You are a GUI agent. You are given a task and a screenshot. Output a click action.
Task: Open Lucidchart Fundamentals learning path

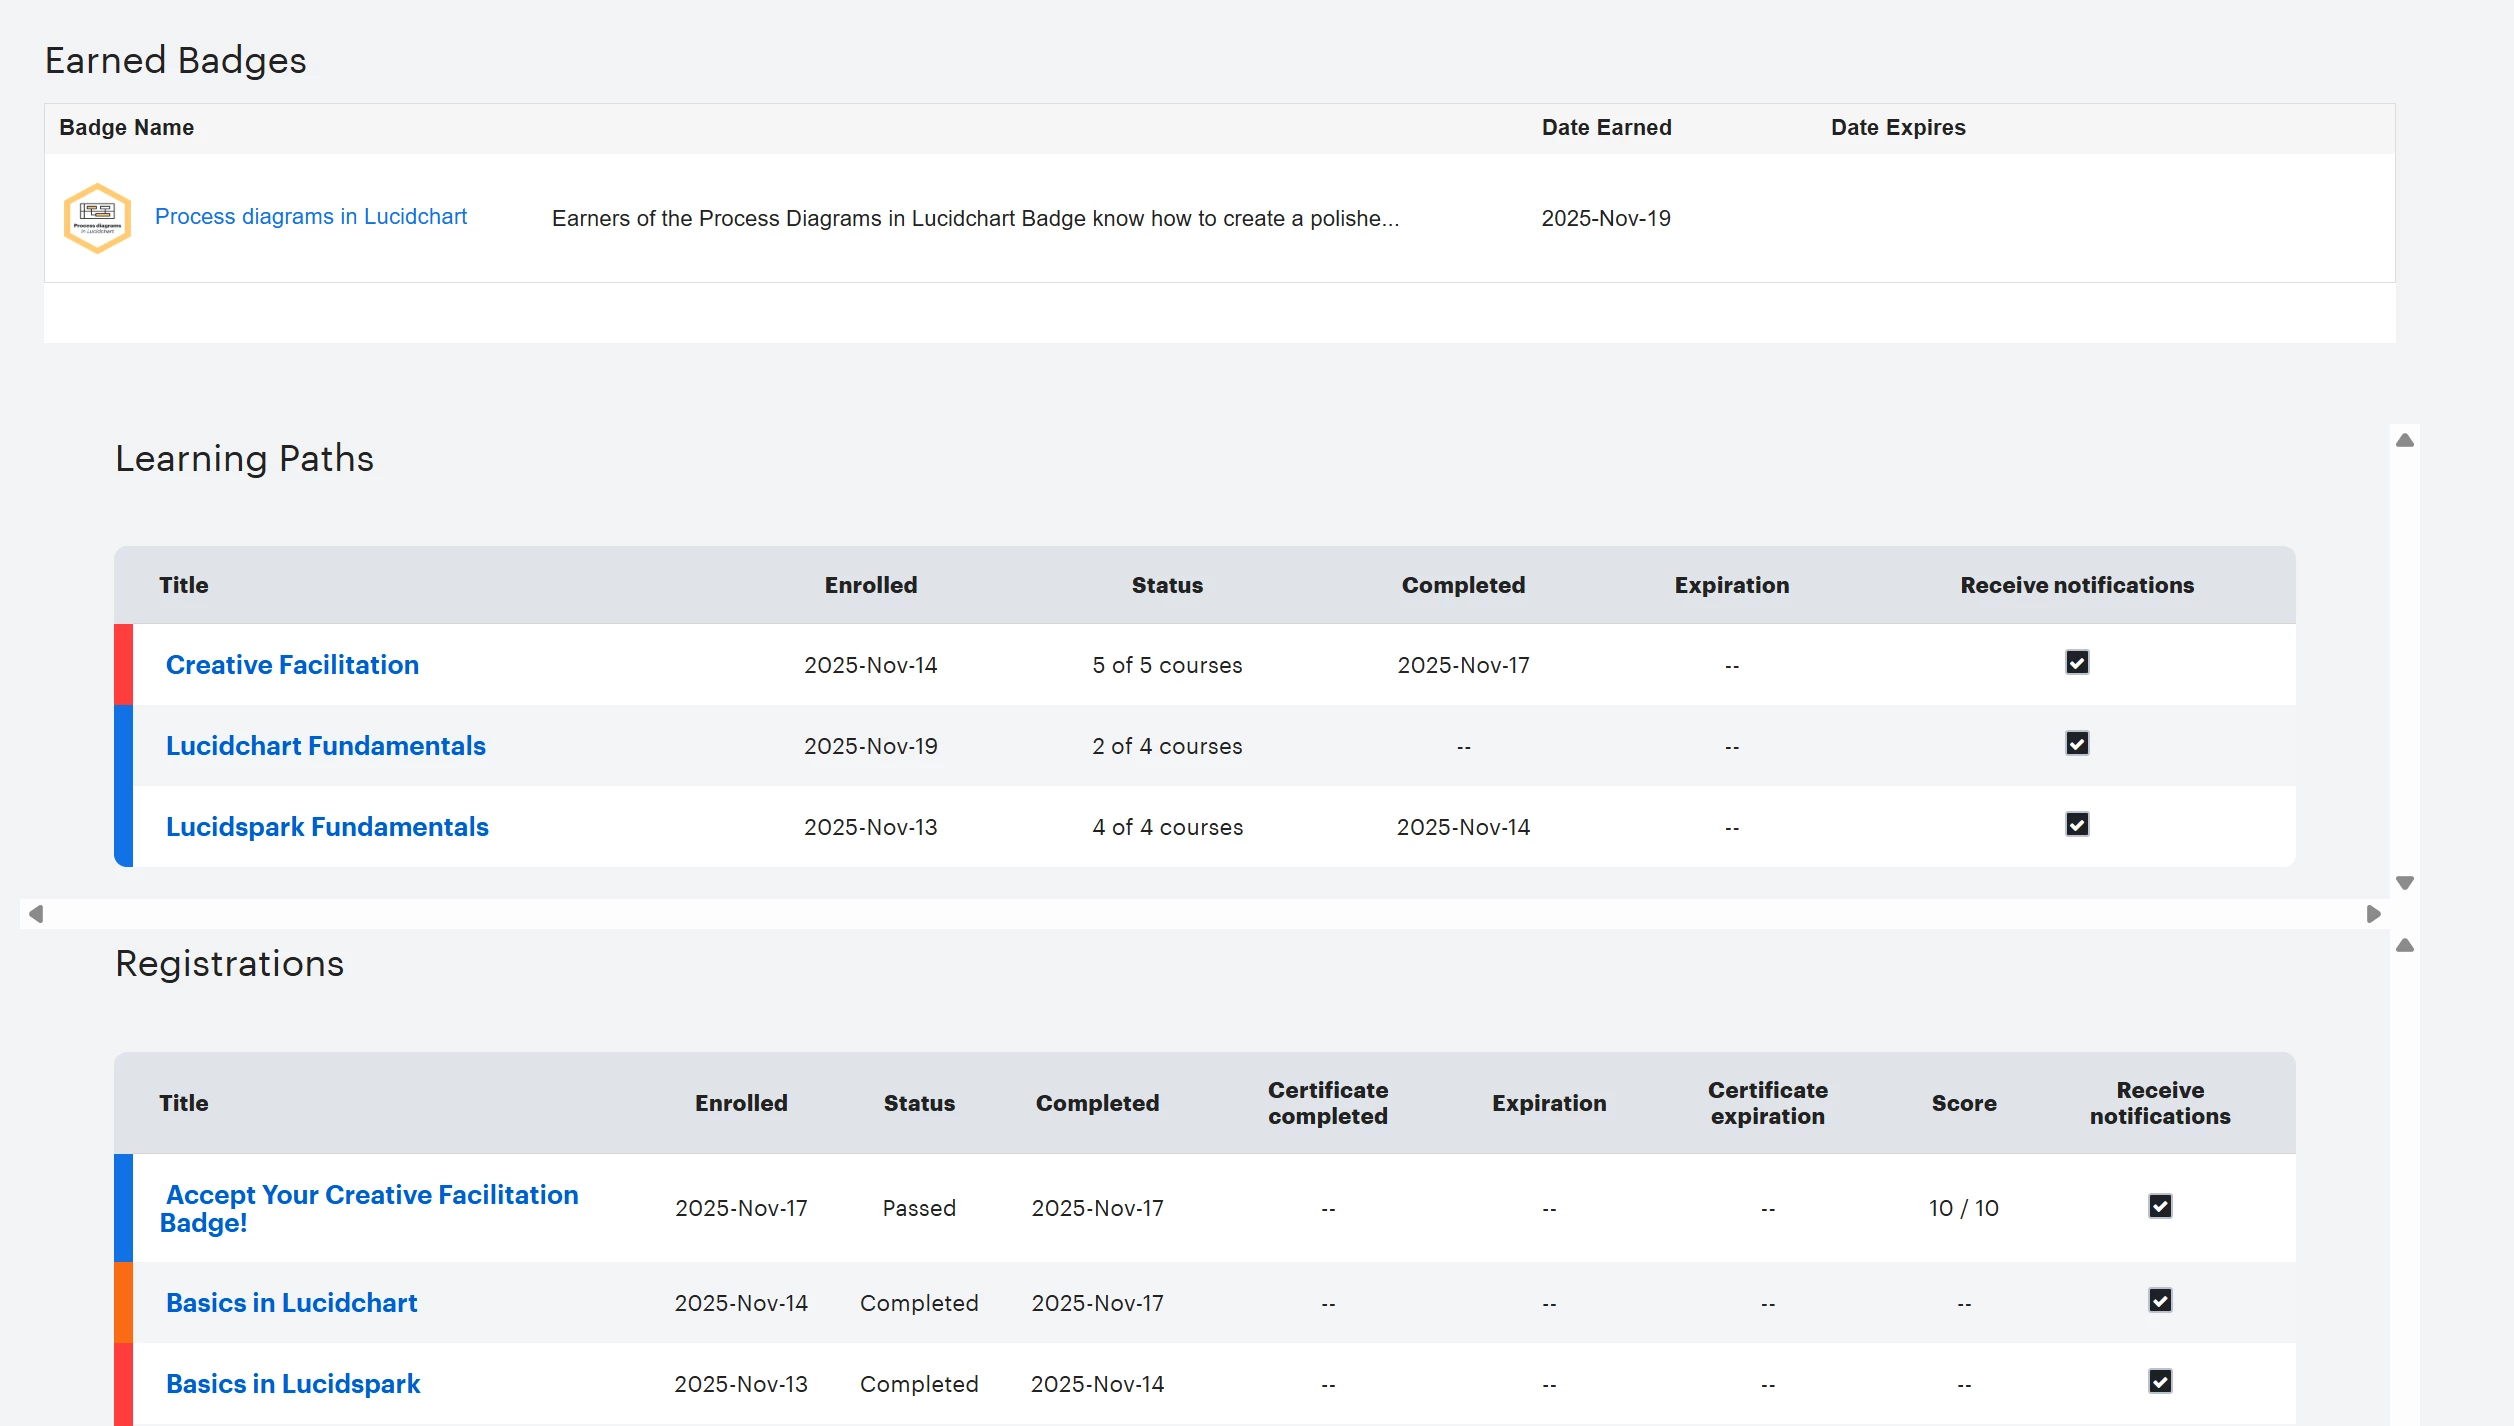(x=325, y=746)
